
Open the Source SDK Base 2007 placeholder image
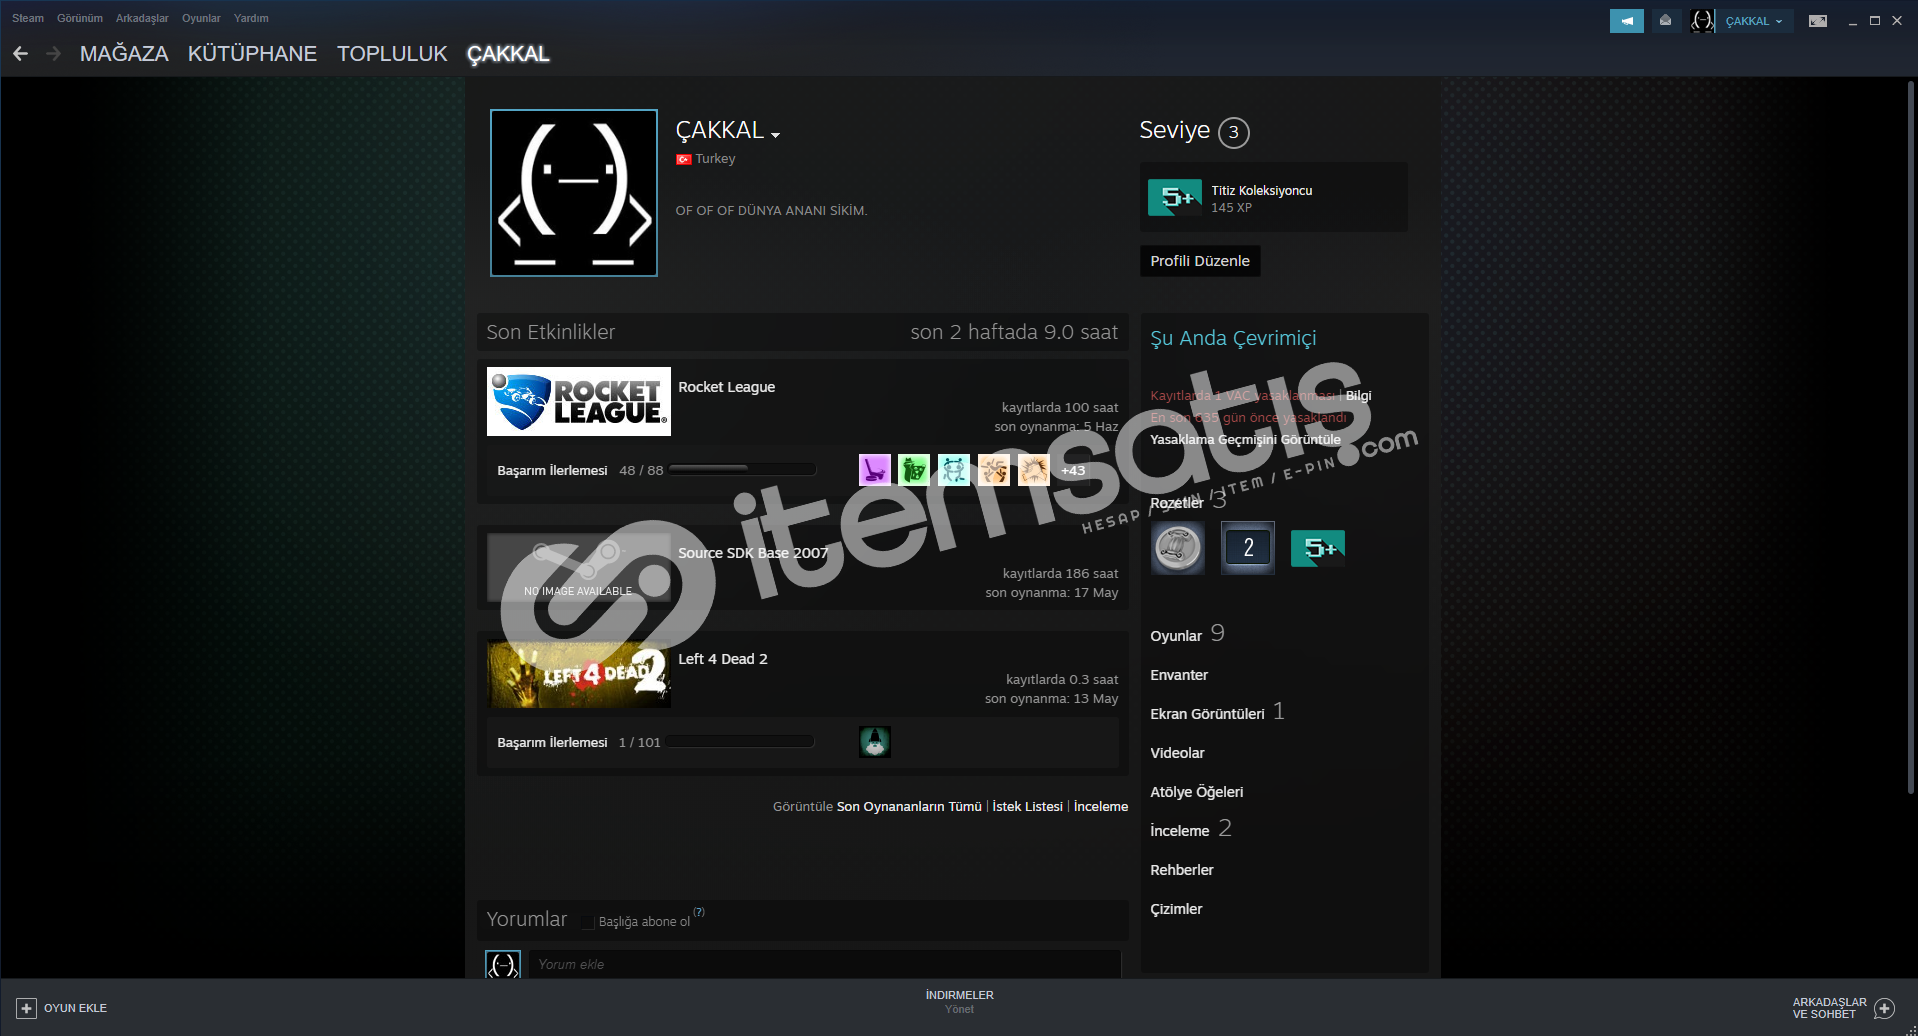pos(579,567)
